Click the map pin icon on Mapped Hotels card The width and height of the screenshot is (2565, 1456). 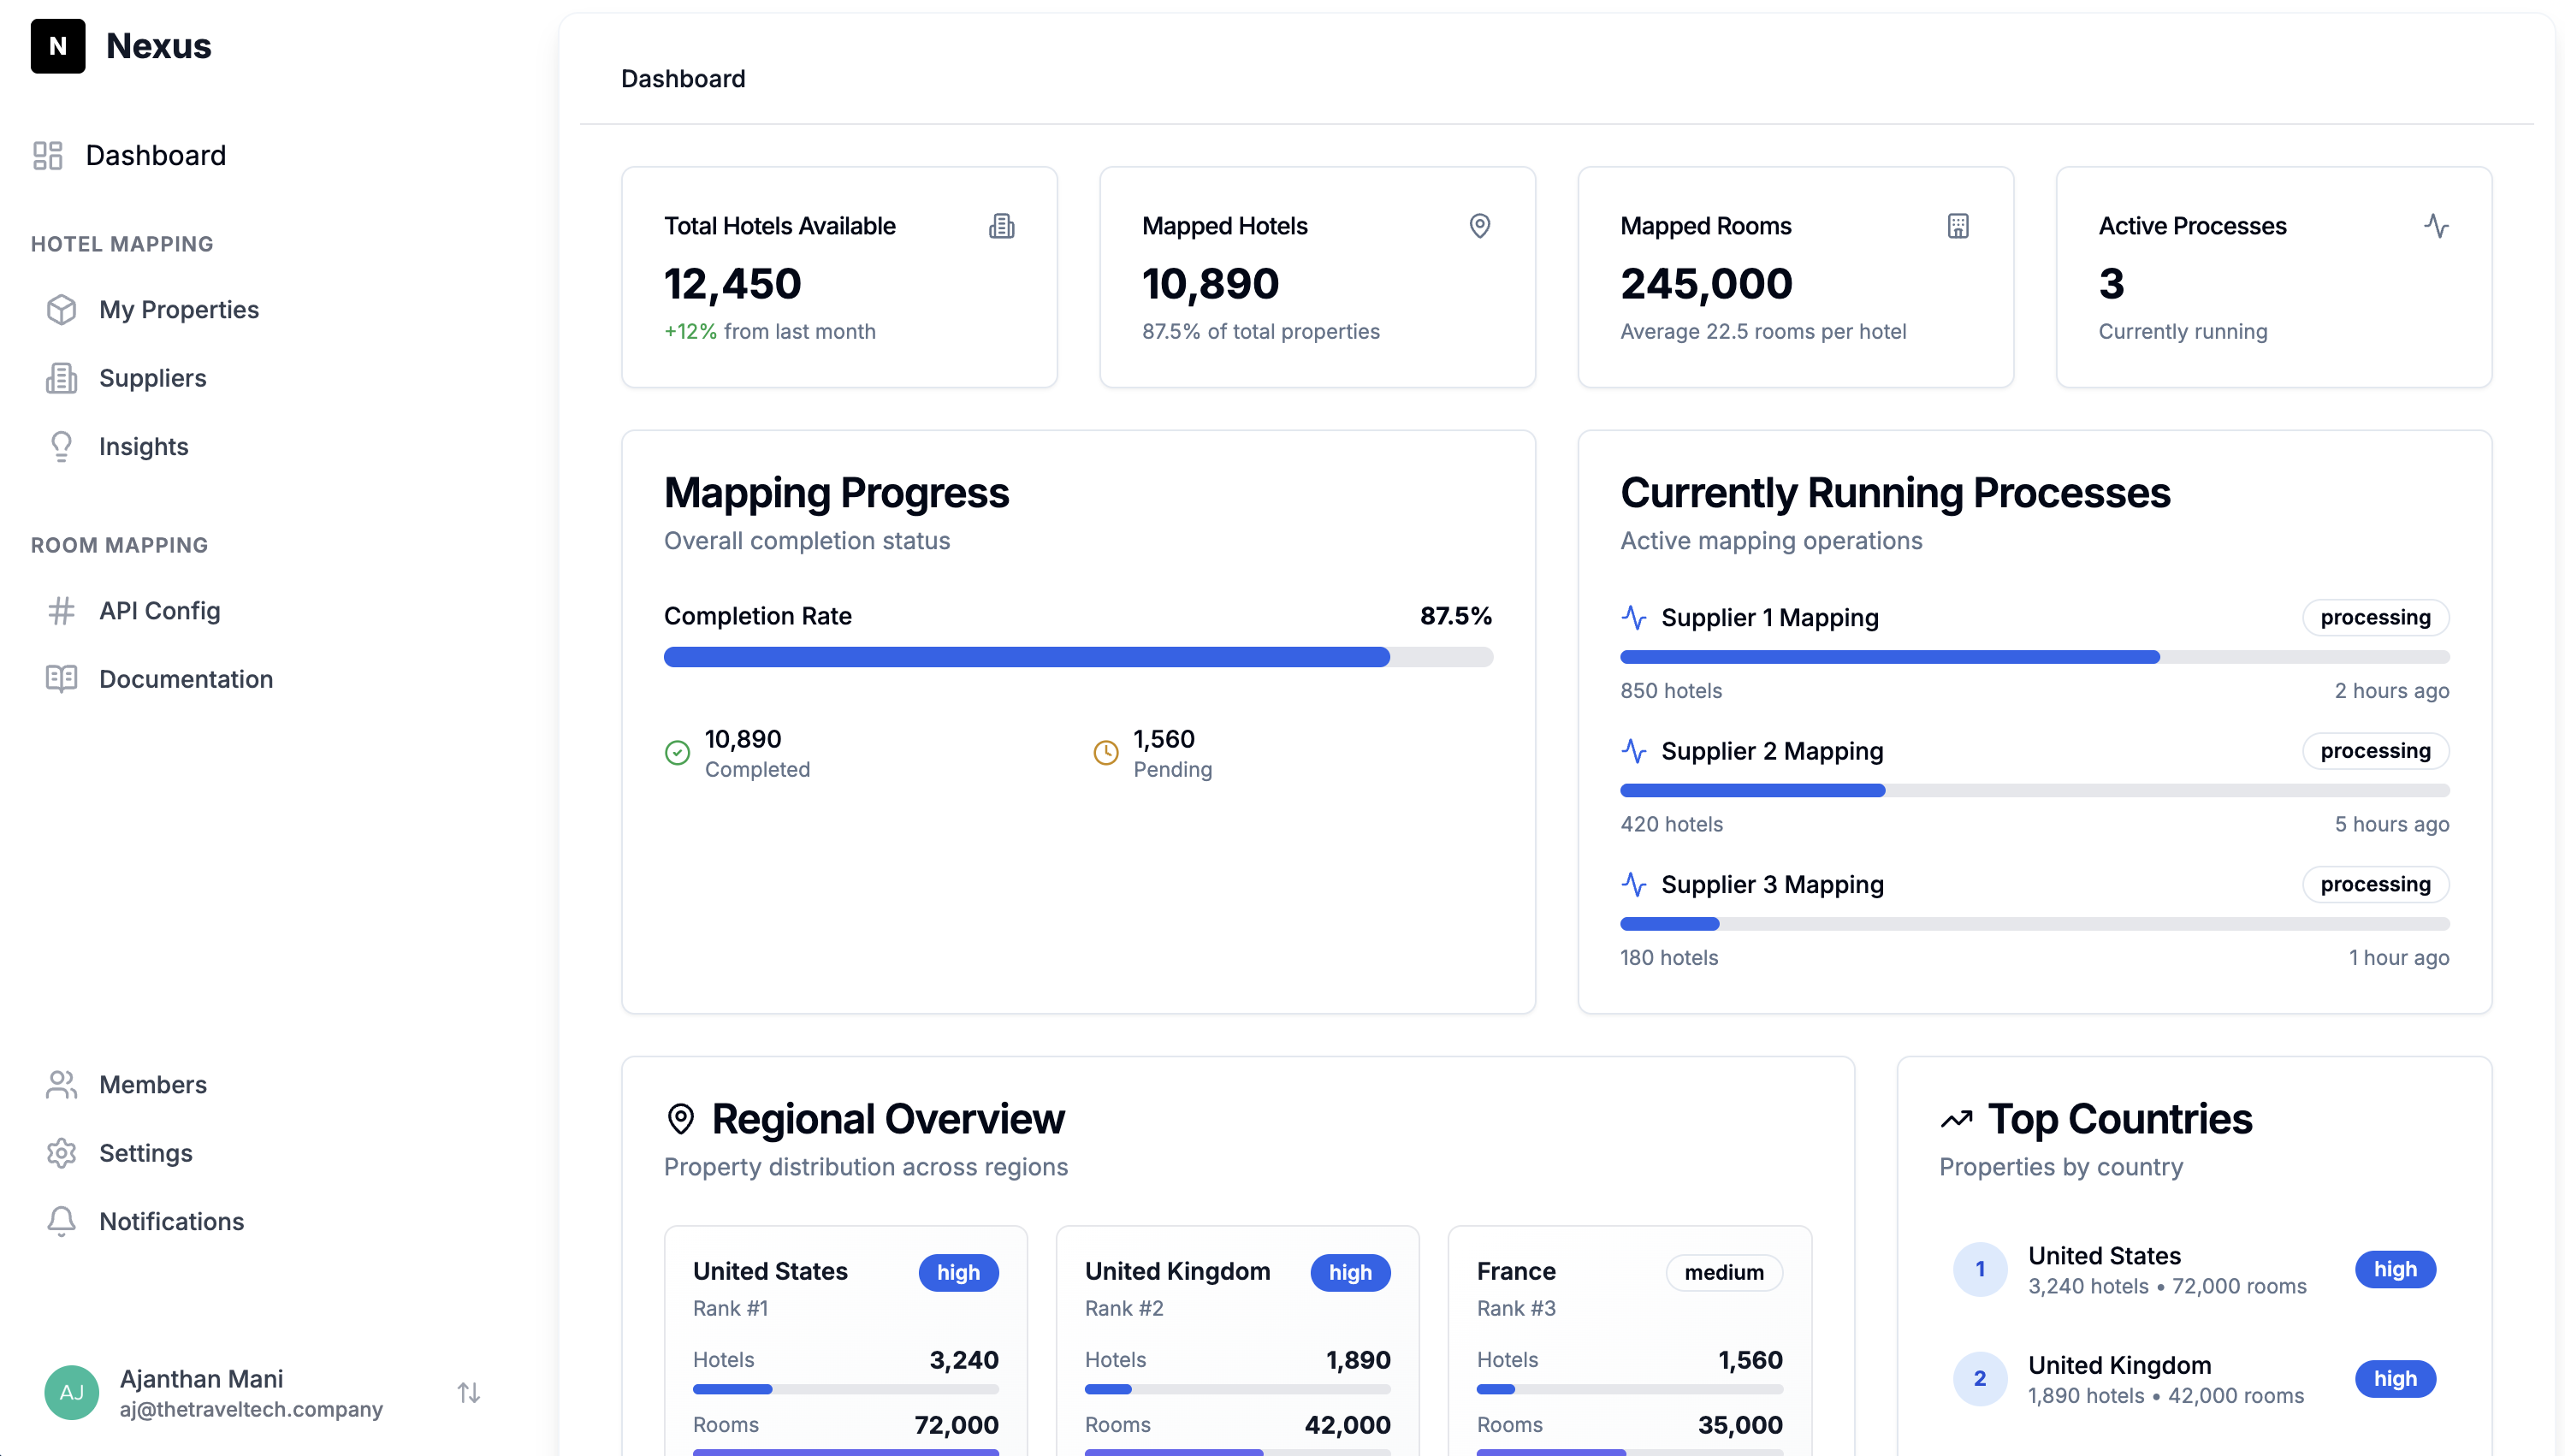(x=1480, y=226)
